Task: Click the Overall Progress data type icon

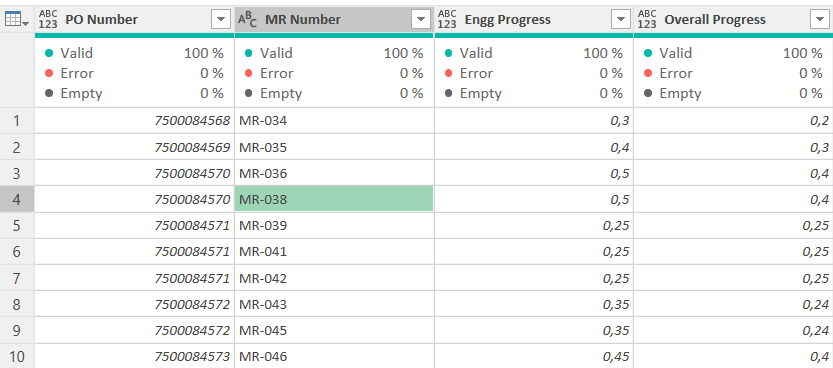Action: 647,20
